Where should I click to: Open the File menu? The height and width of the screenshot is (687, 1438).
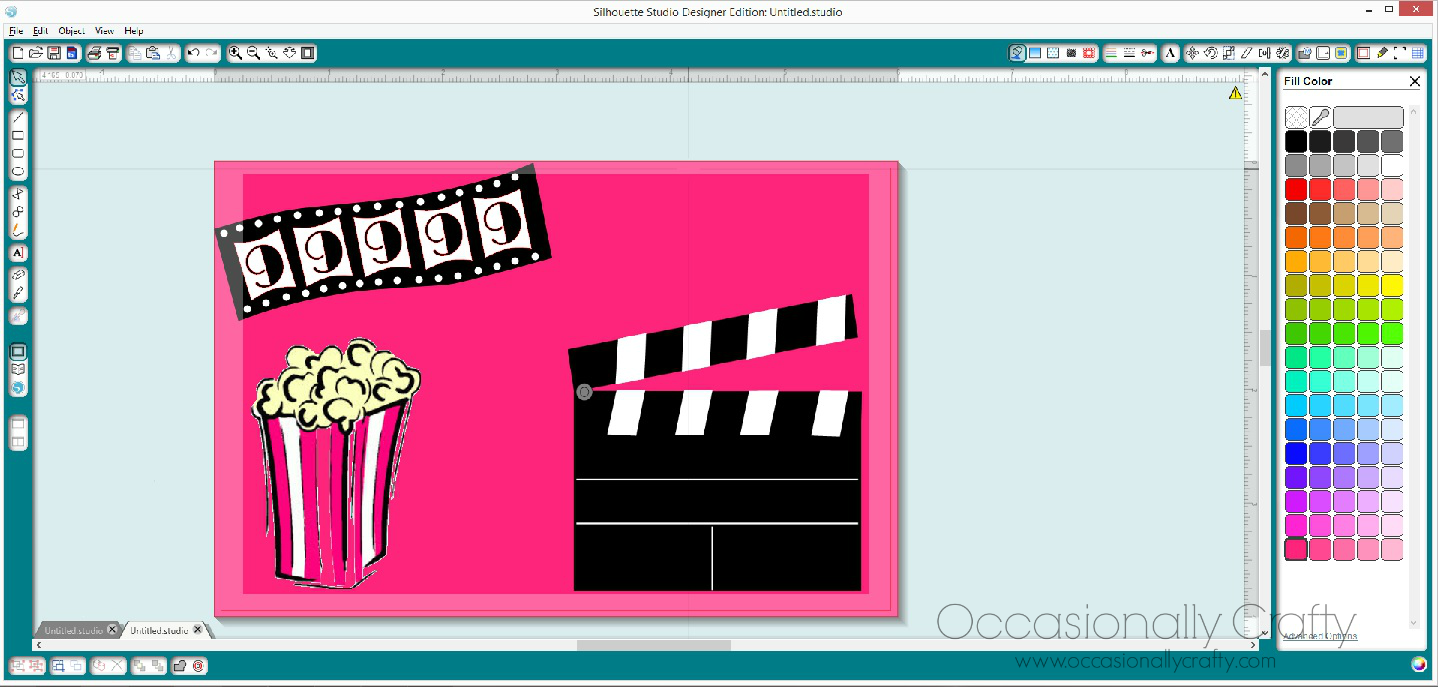point(16,31)
